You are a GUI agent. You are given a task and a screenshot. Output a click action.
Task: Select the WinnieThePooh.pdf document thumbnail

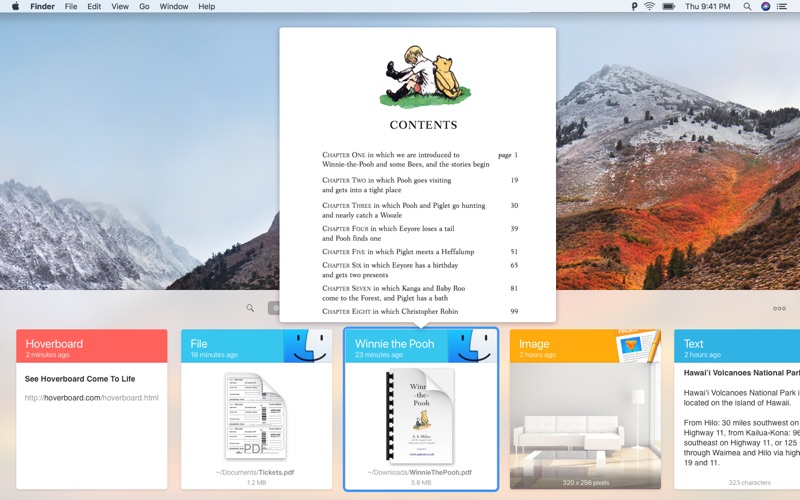(x=420, y=415)
